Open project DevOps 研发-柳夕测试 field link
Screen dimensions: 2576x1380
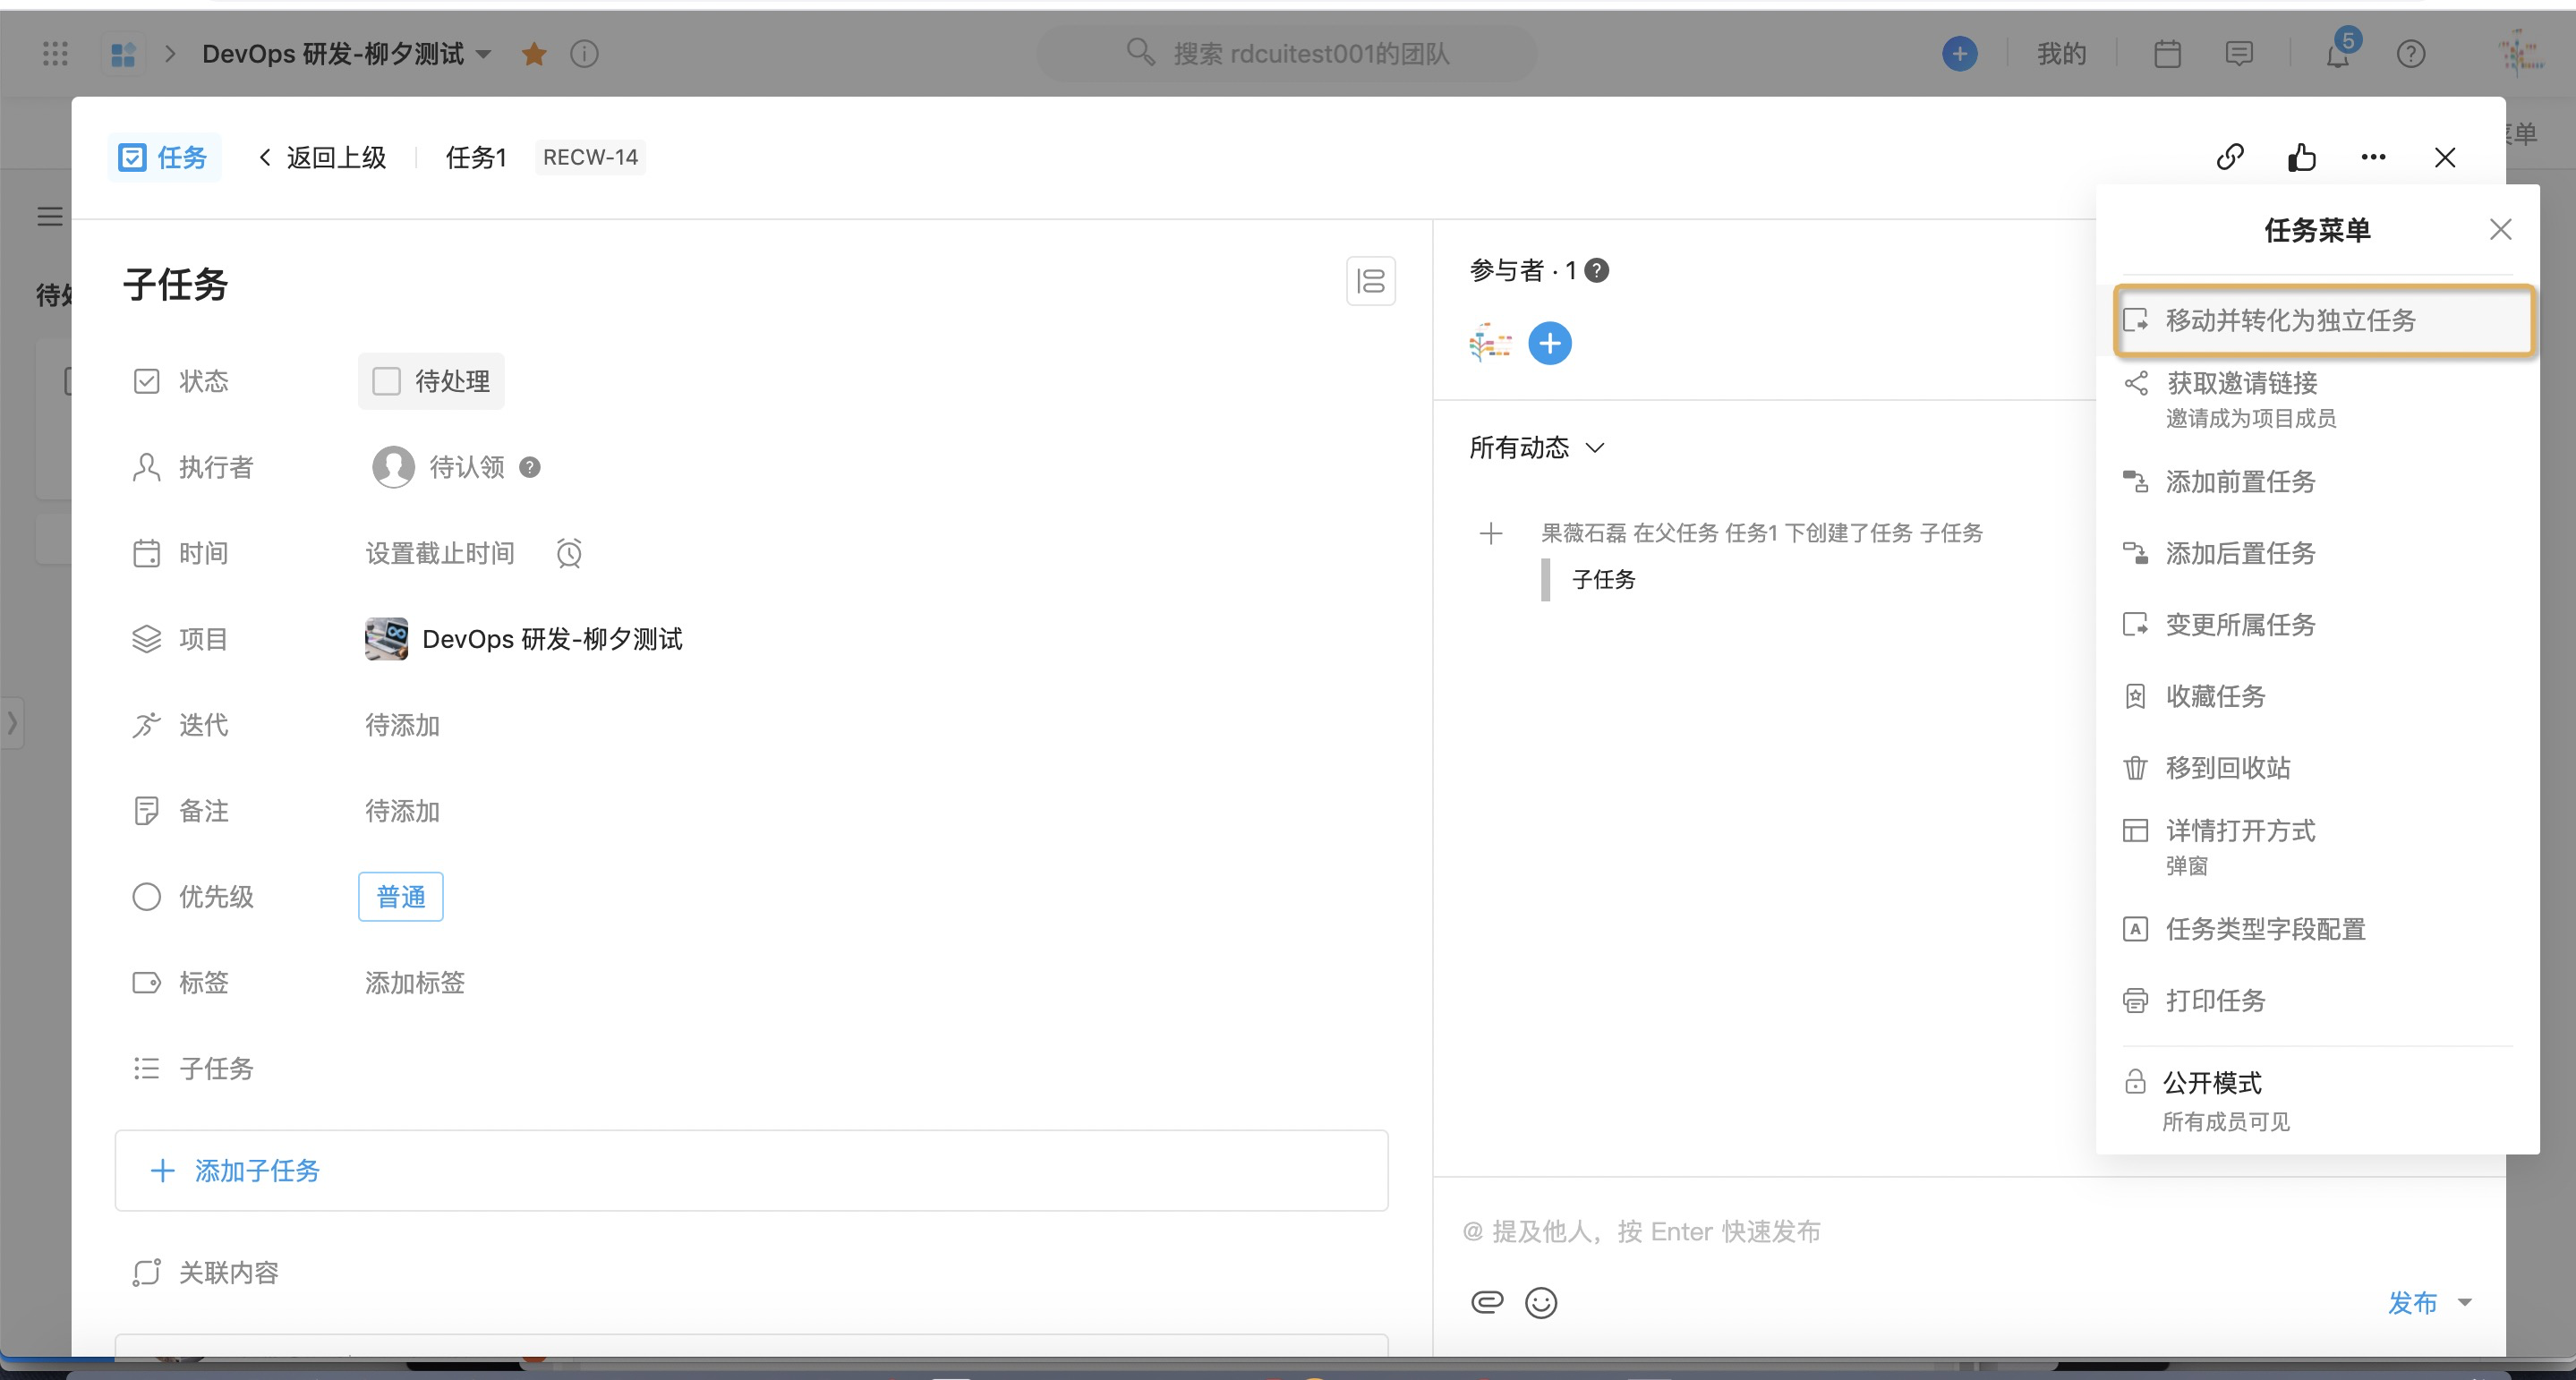[523, 639]
